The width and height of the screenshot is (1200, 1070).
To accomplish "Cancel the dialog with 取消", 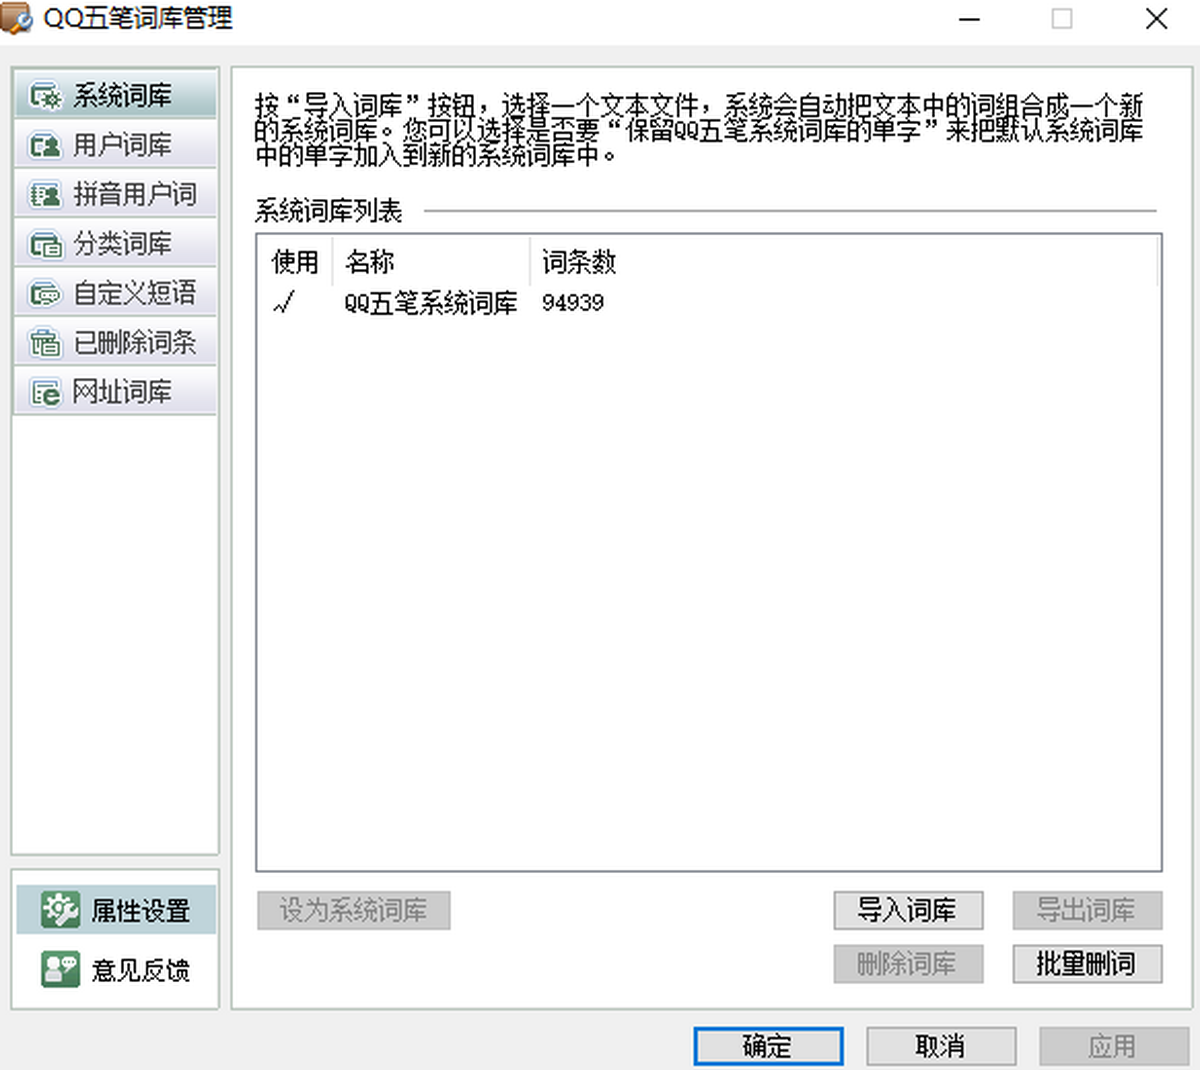I will click(940, 1046).
